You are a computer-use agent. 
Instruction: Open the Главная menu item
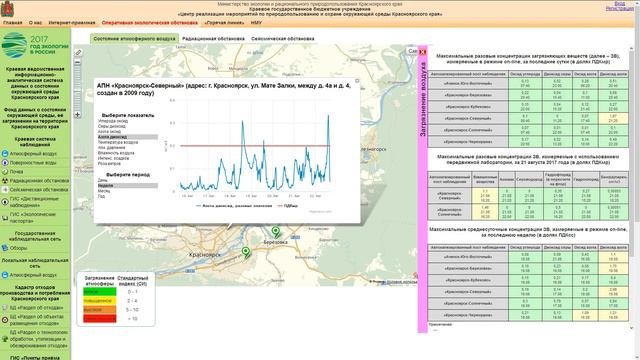click(13, 23)
